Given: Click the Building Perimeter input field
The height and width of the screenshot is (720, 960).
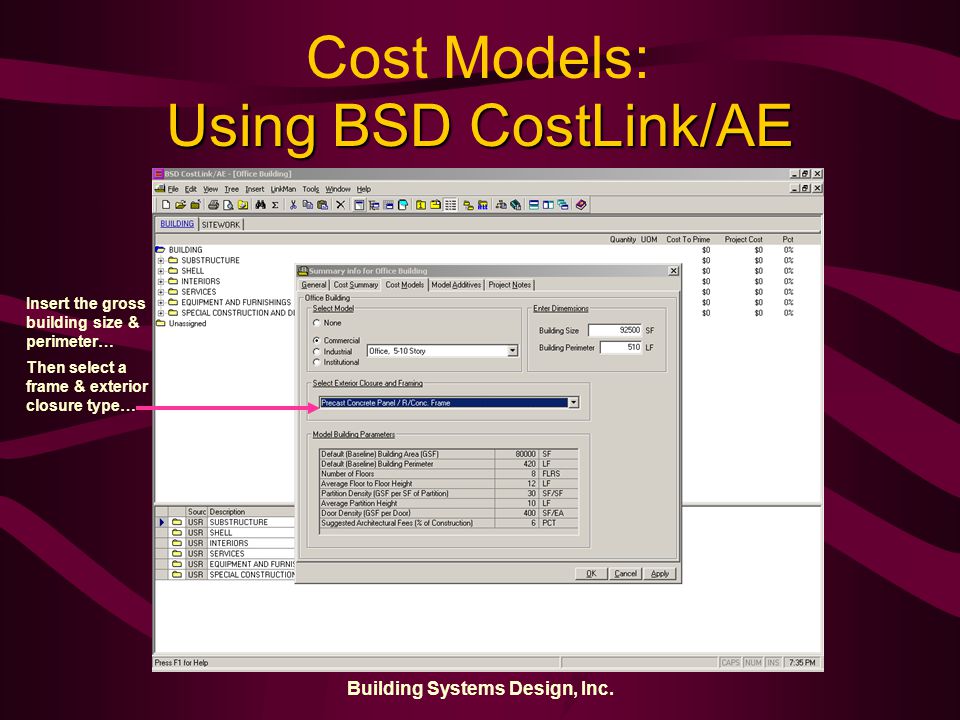Looking at the screenshot, I should pyautogui.click(x=621, y=347).
